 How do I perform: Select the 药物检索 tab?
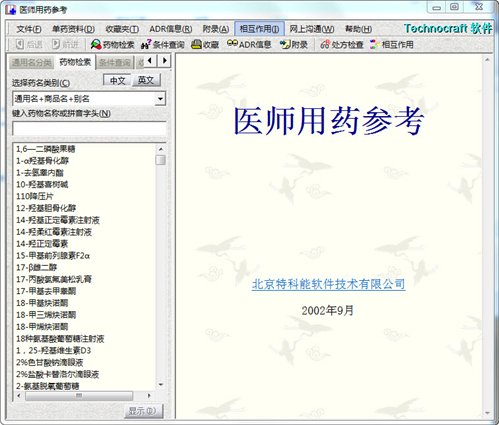point(75,62)
